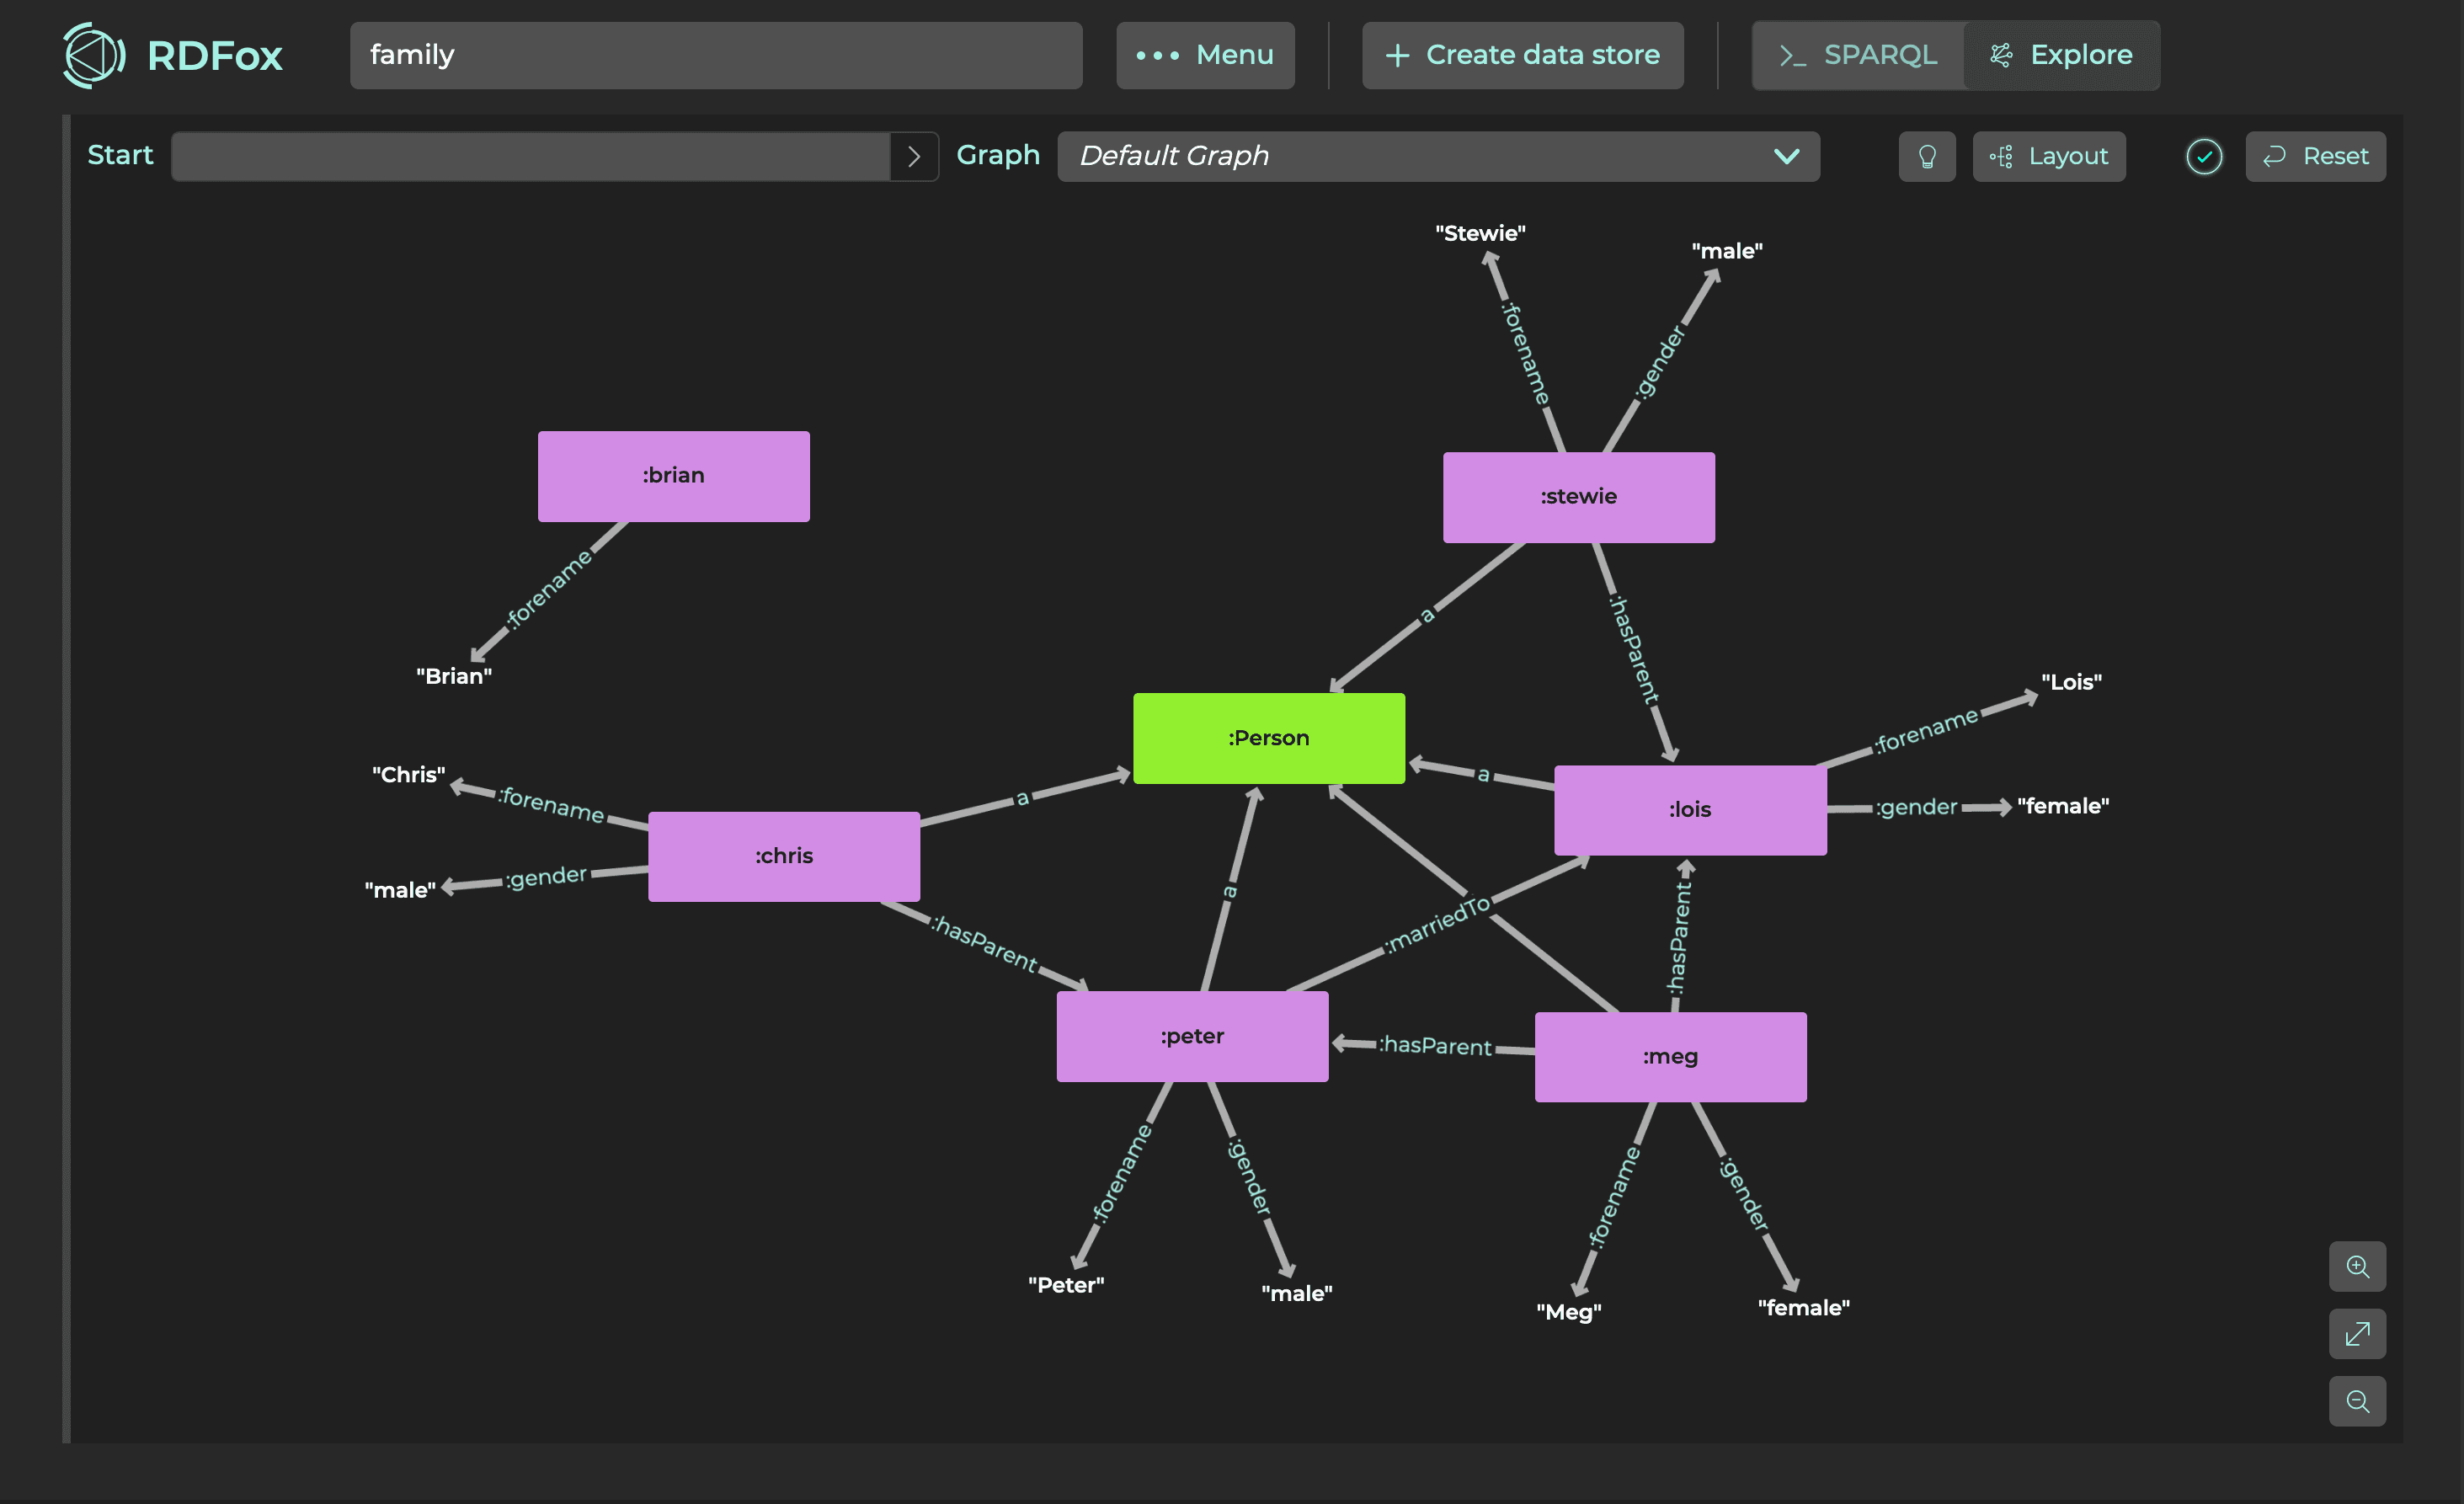This screenshot has width=2464, height=1504.
Task: Select the :brian graph node
Action: (673, 476)
